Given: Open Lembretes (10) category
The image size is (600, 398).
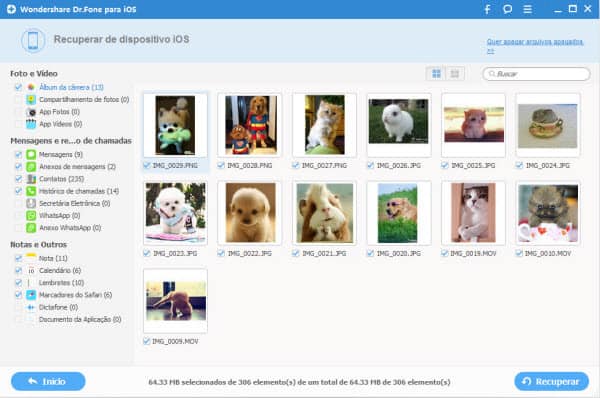Looking at the screenshot, I should pos(62,283).
